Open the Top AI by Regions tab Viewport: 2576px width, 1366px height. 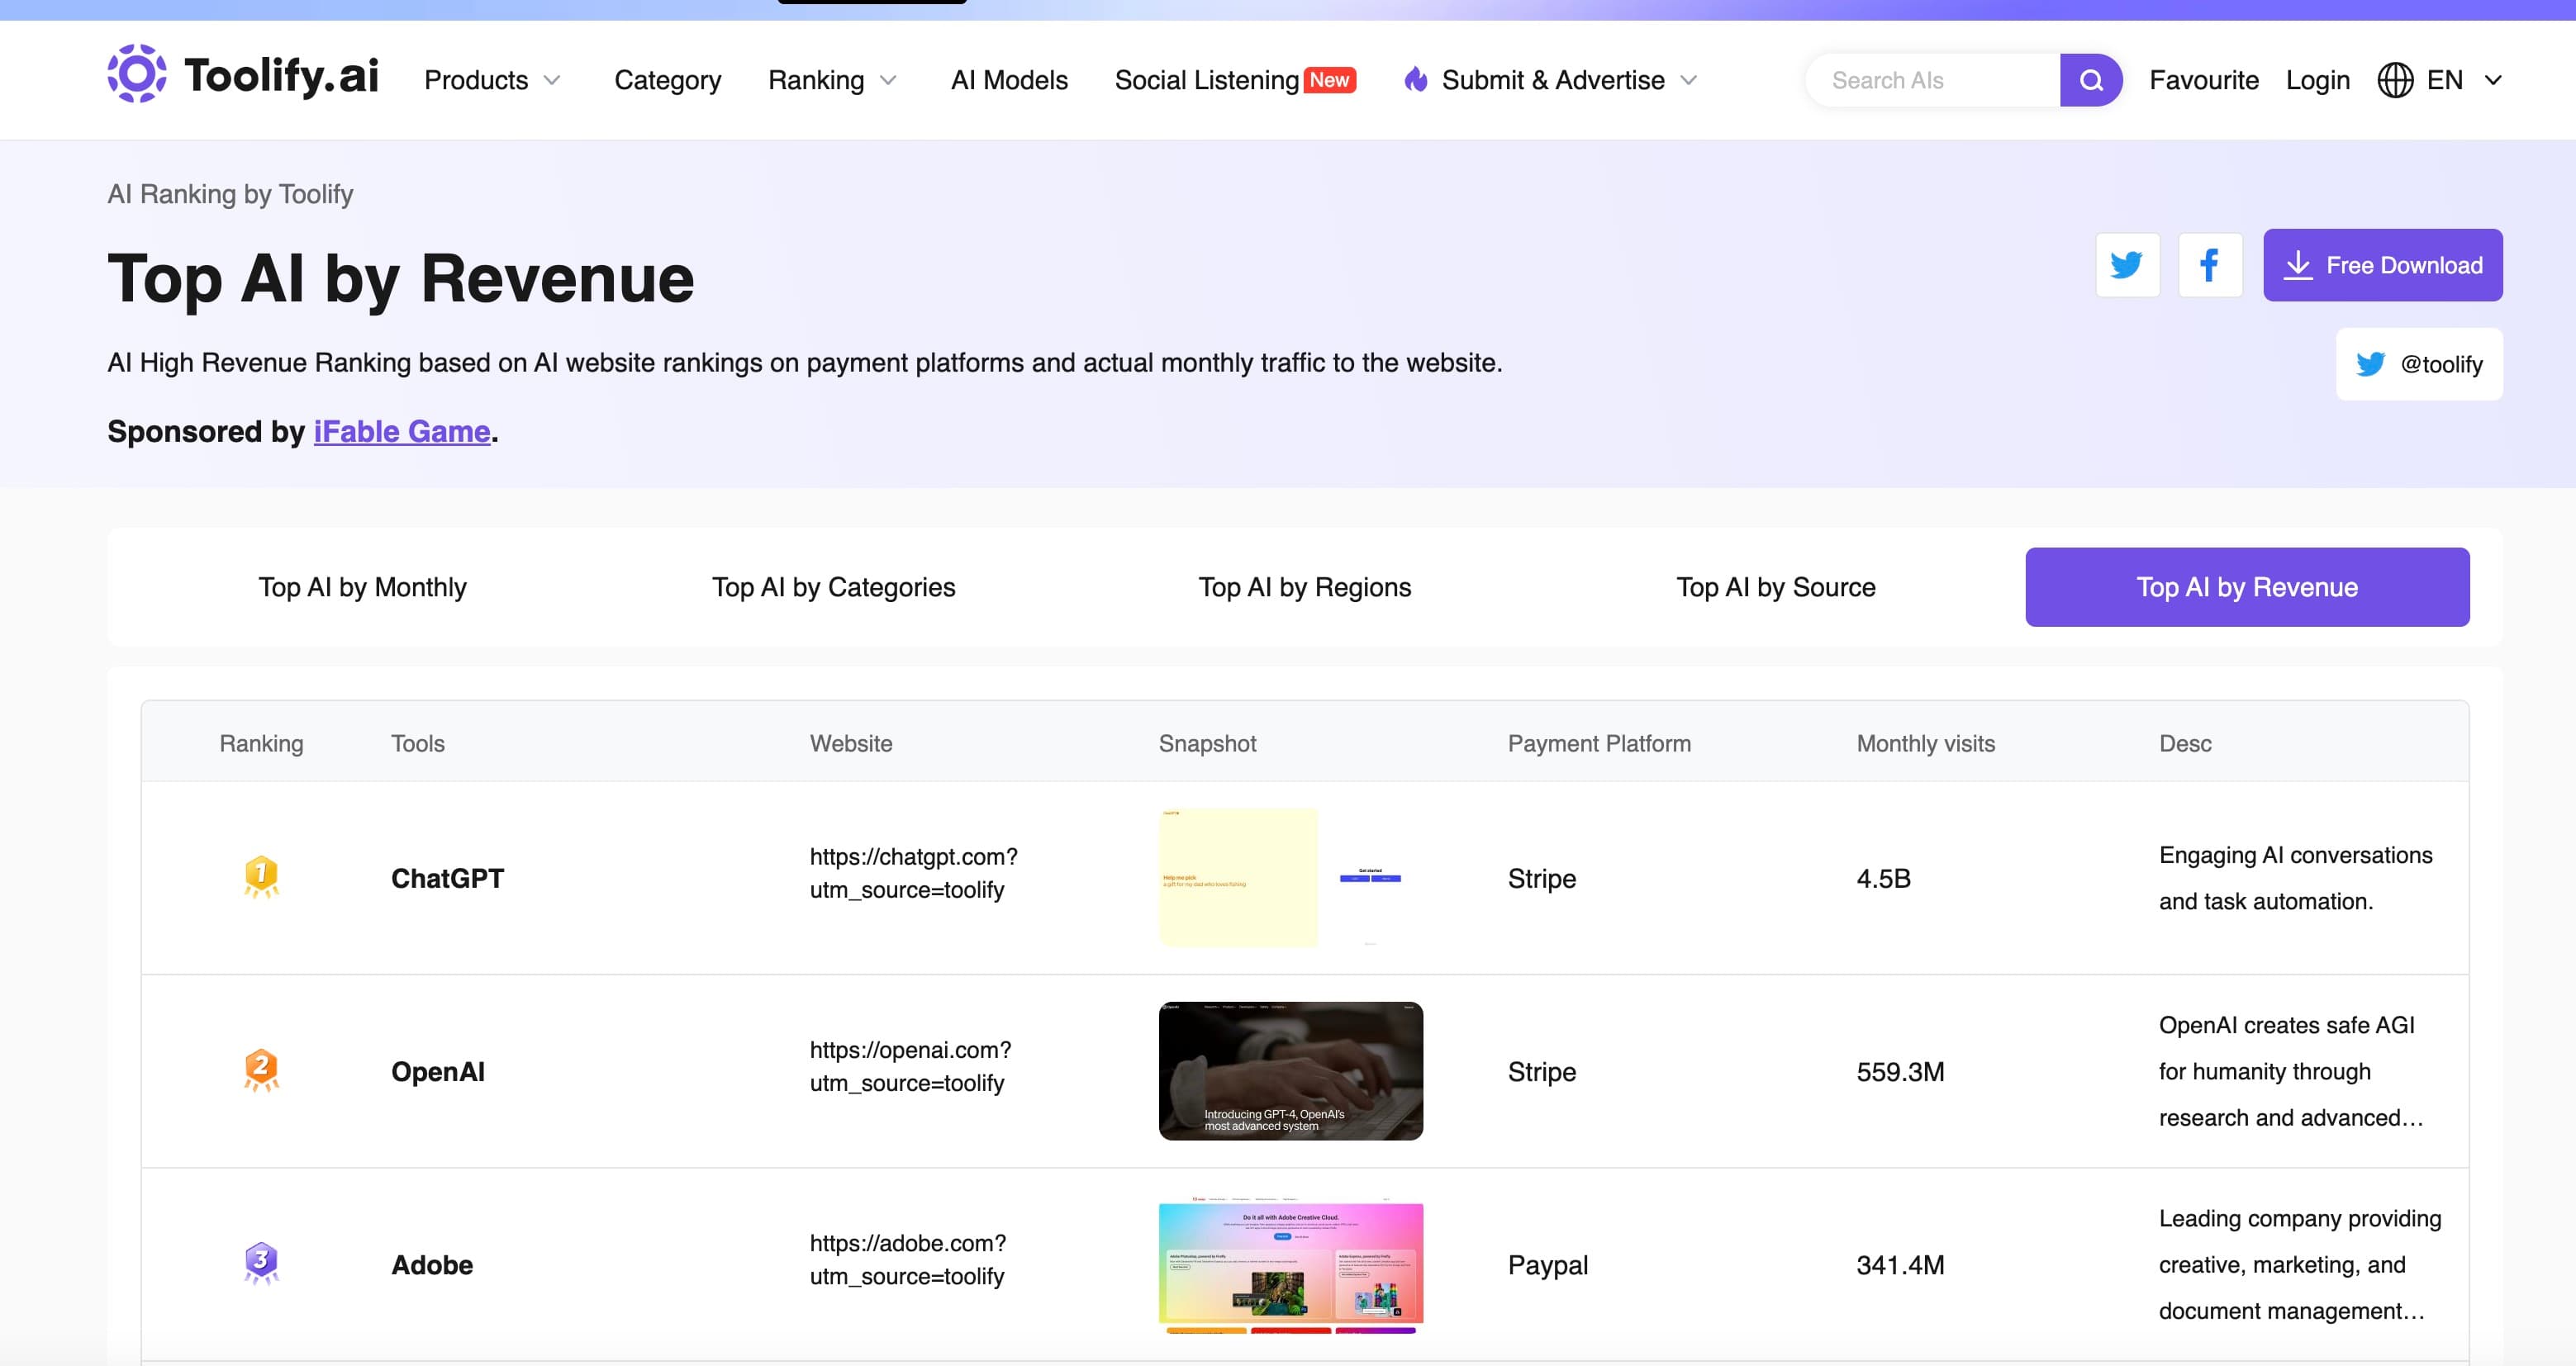(x=1304, y=587)
